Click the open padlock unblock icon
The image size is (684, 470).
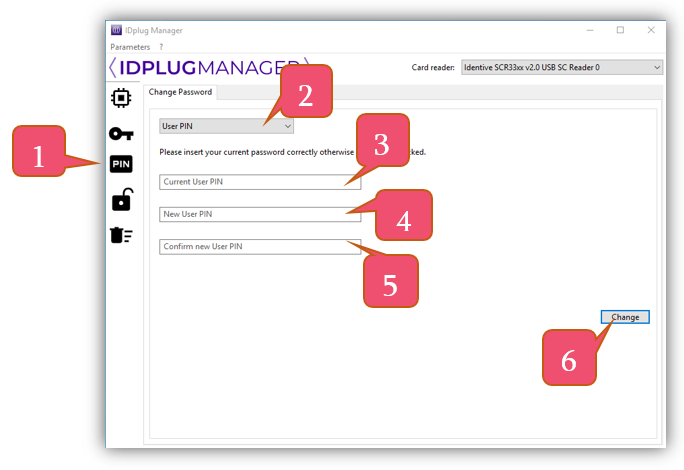tap(121, 200)
